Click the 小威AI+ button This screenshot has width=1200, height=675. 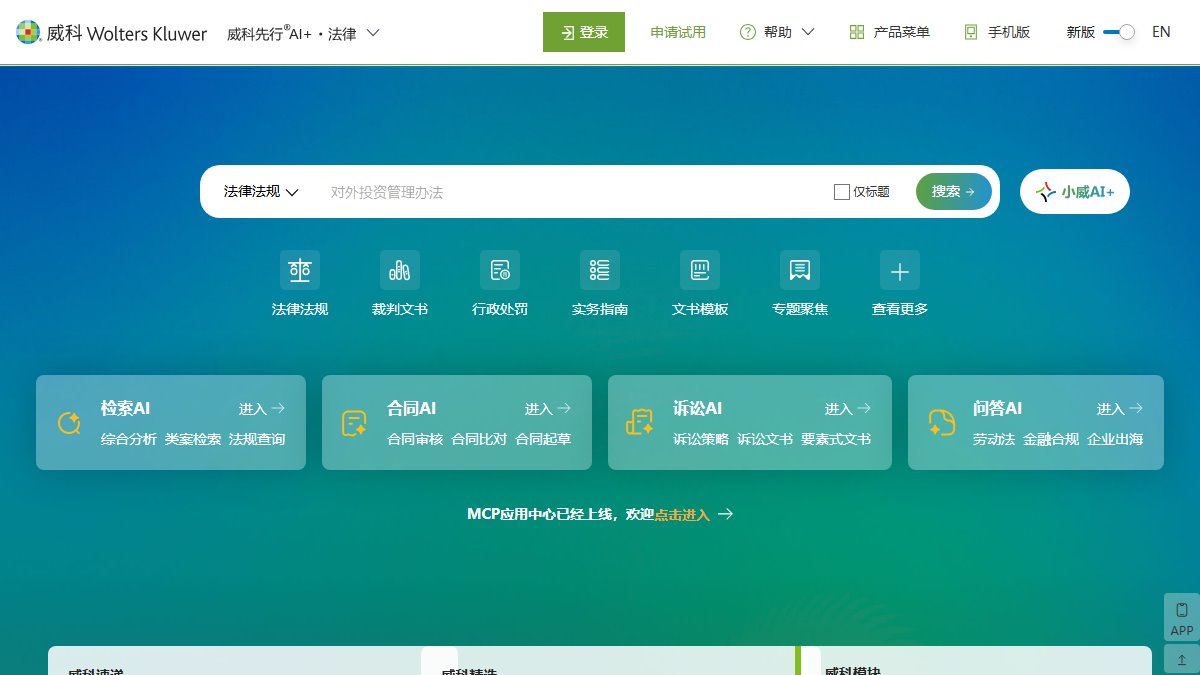[1075, 192]
